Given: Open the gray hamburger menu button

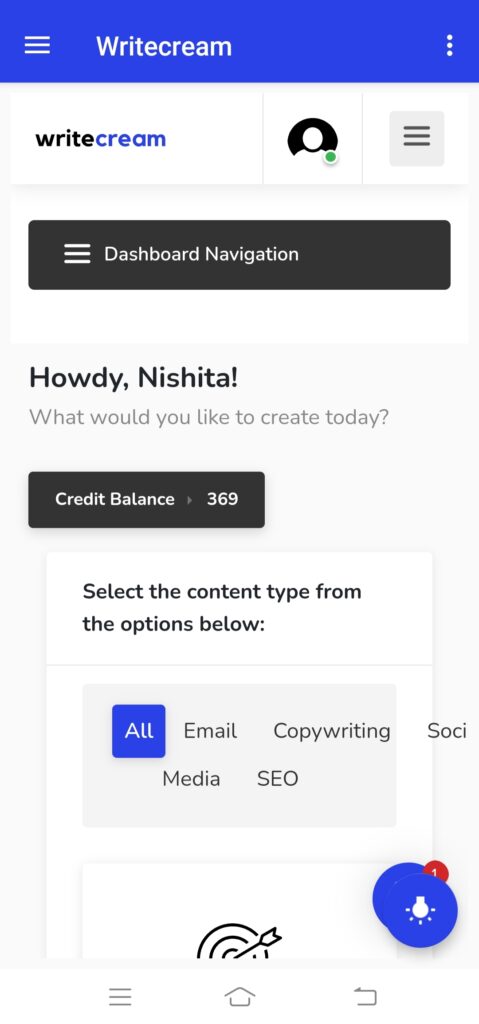Looking at the screenshot, I should [416, 138].
